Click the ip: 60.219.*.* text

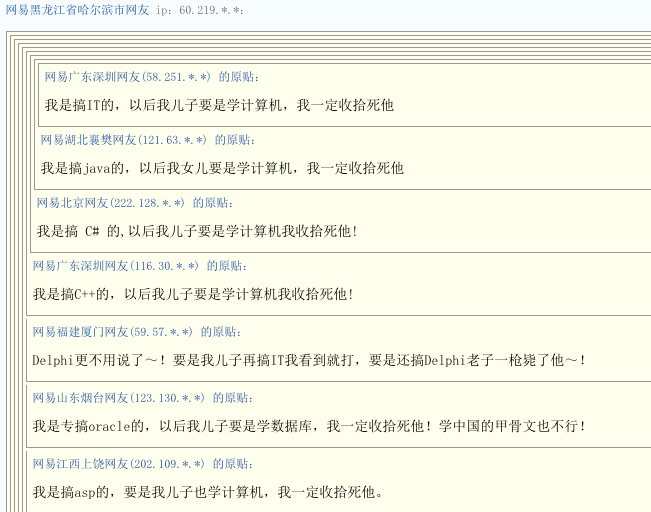coord(200,10)
